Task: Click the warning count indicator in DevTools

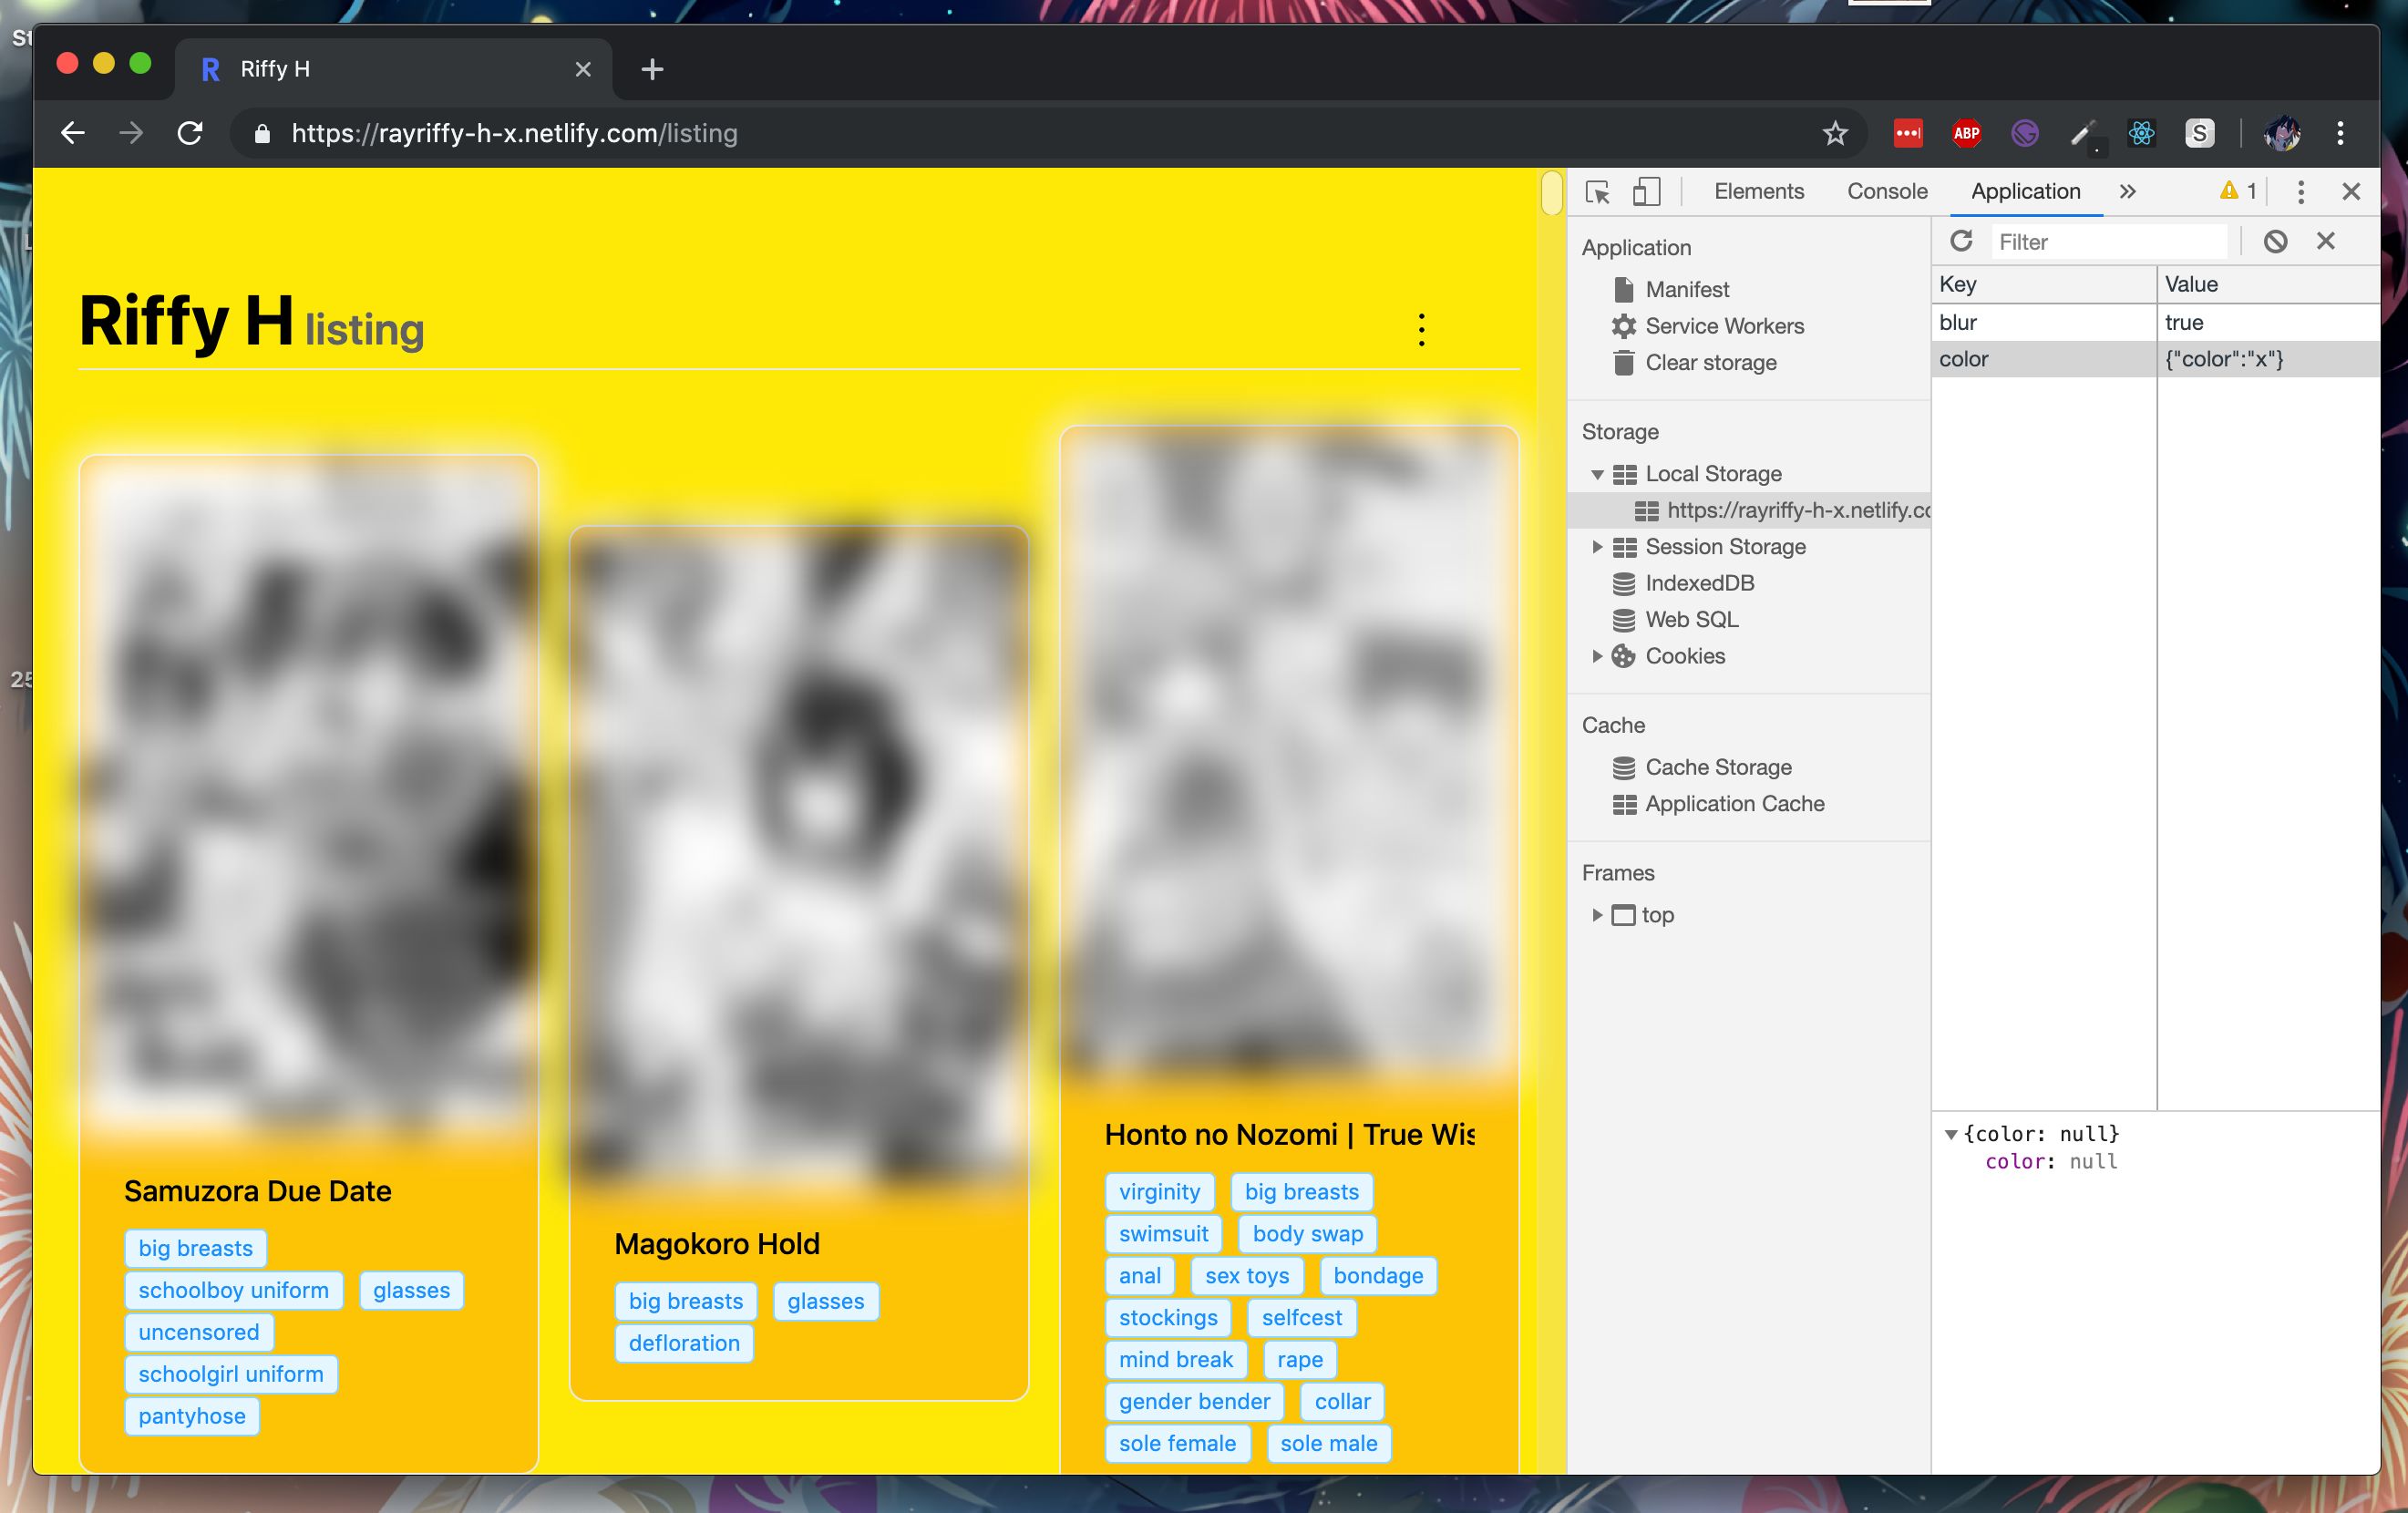Action: (x=2238, y=191)
